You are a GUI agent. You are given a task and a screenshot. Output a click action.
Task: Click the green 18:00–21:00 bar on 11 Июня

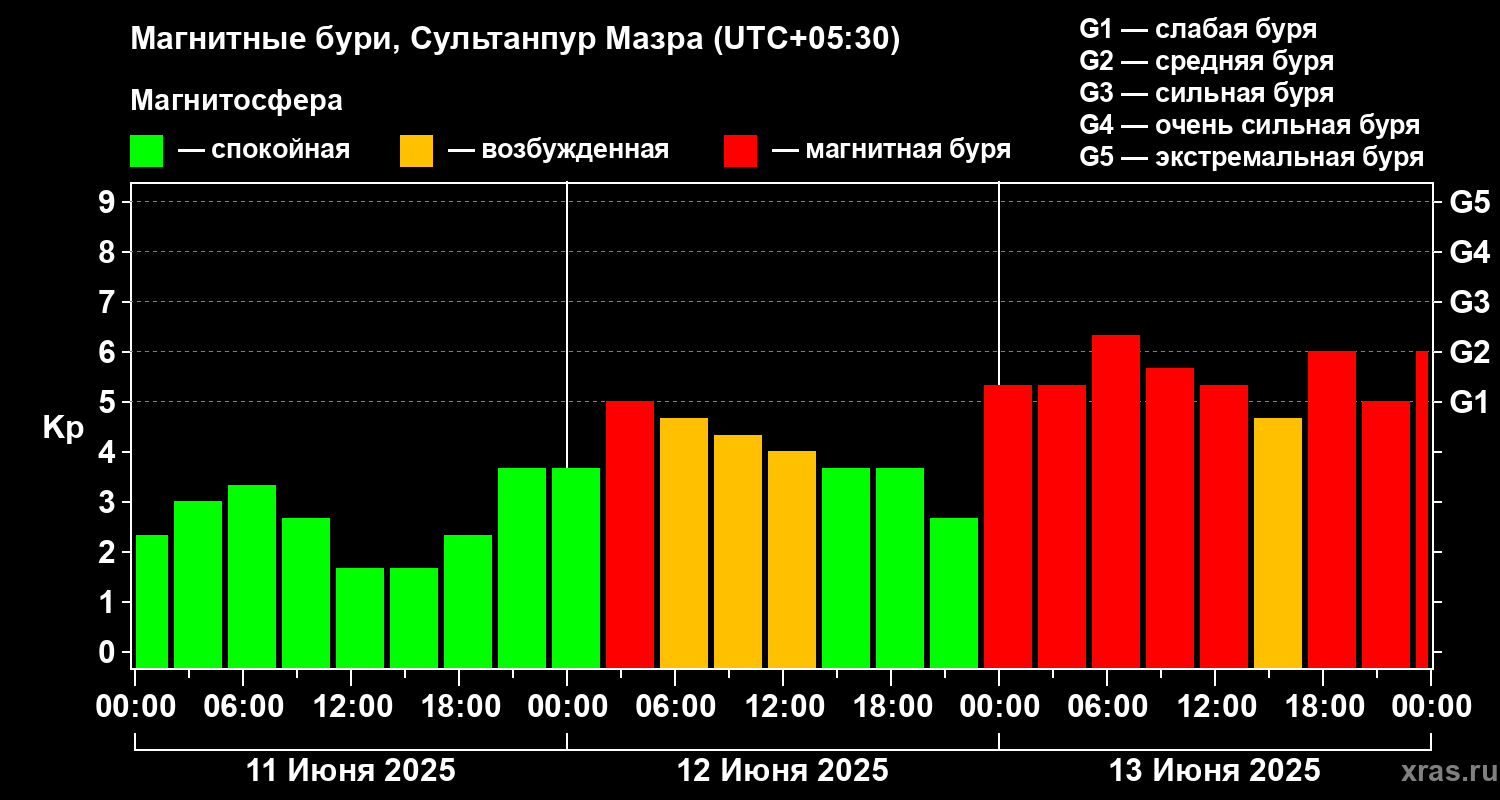point(468,601)
